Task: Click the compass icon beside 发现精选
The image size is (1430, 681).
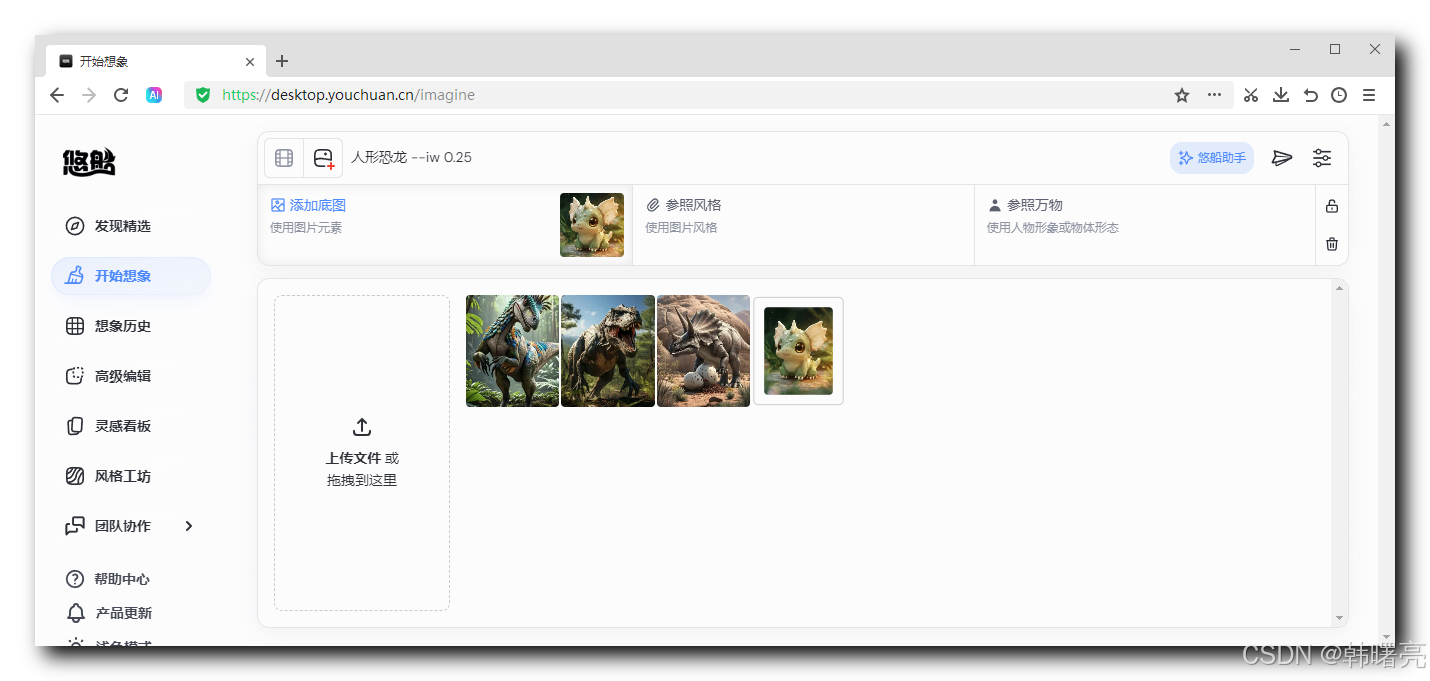Action: pyautogui.click(x=75, y=226)
